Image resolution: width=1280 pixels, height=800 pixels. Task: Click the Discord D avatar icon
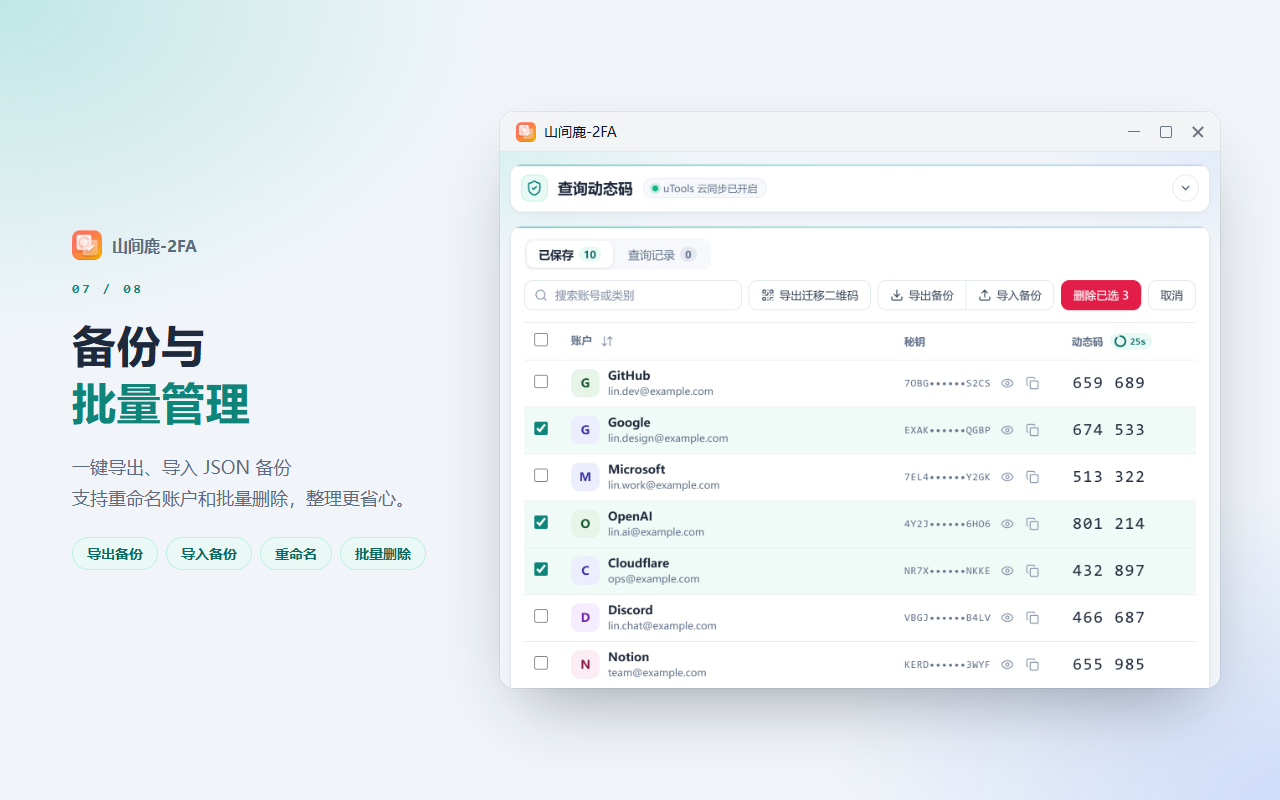585,618
